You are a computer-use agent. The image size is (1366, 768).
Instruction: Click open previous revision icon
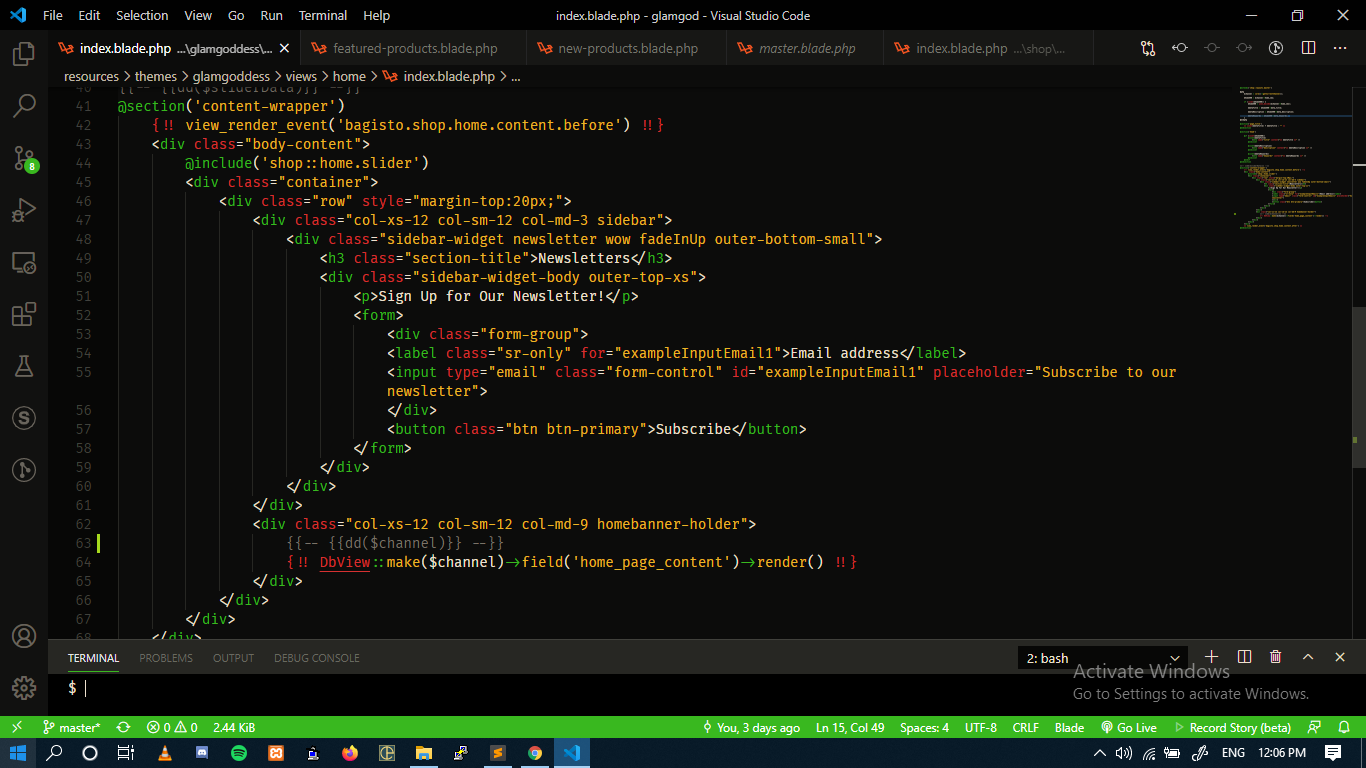coord(1180,48)
